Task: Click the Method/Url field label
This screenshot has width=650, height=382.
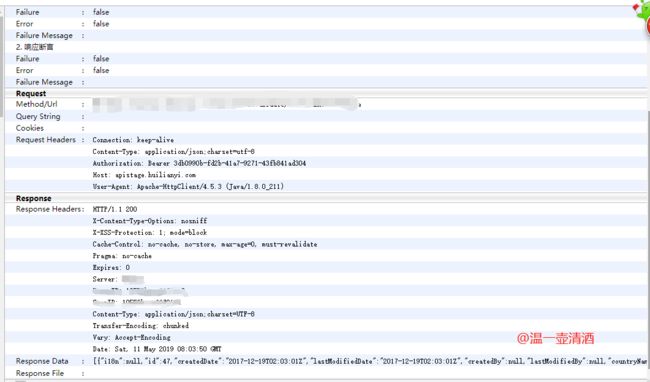Action: (36, 104)
